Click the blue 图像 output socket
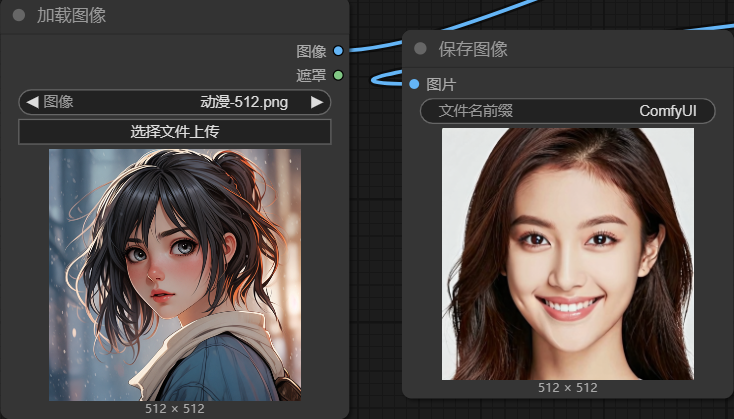The image size is (734, 419). pos(338,51)
